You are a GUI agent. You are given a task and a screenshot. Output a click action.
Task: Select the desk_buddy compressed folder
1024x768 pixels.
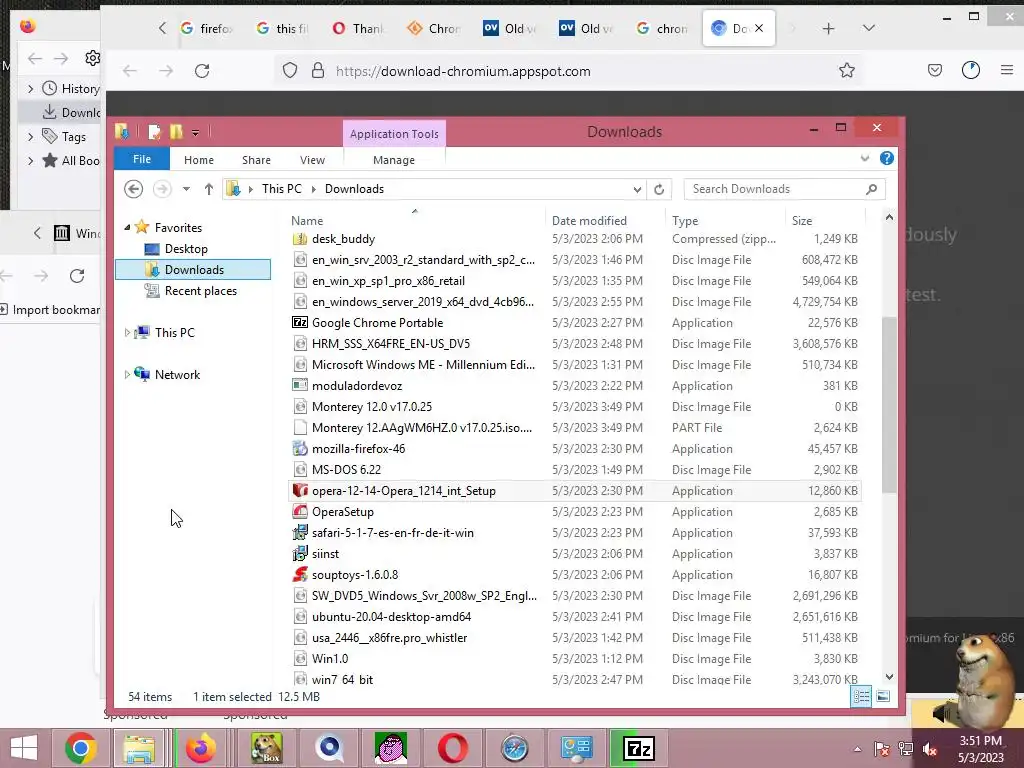pos(574,239)
